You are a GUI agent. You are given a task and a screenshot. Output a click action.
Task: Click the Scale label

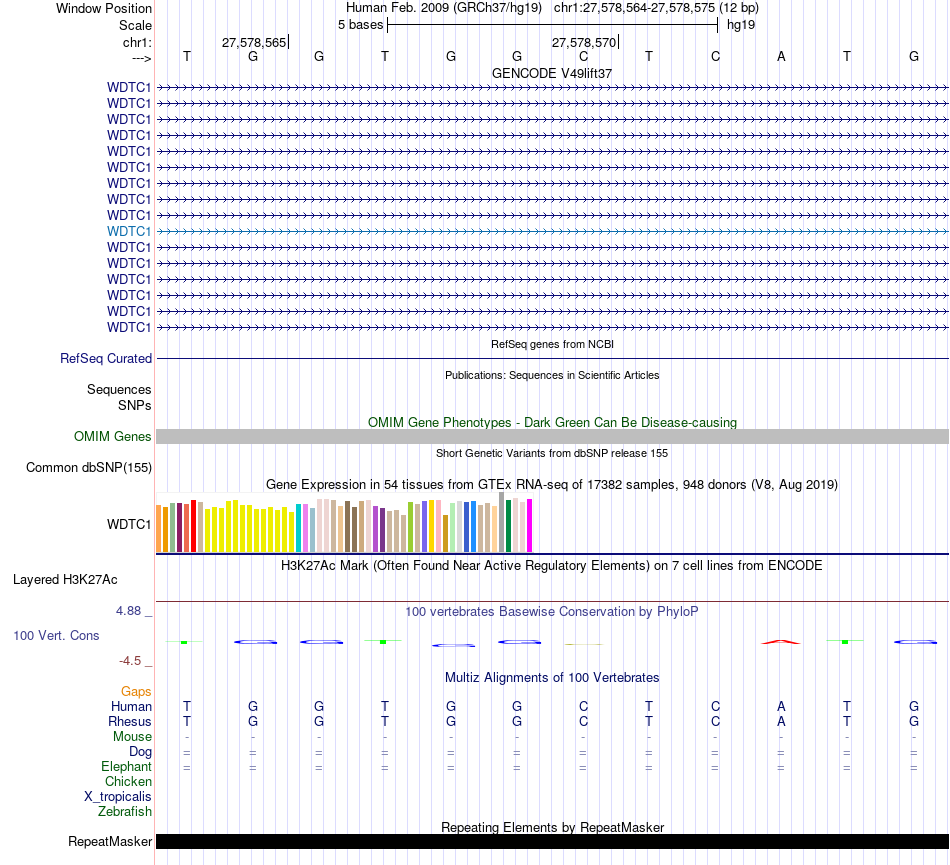coord(135,25)
